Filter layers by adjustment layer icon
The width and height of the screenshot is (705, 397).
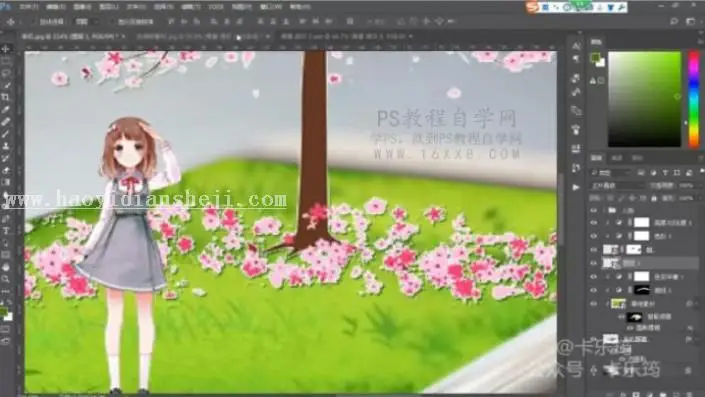(653, 173)
